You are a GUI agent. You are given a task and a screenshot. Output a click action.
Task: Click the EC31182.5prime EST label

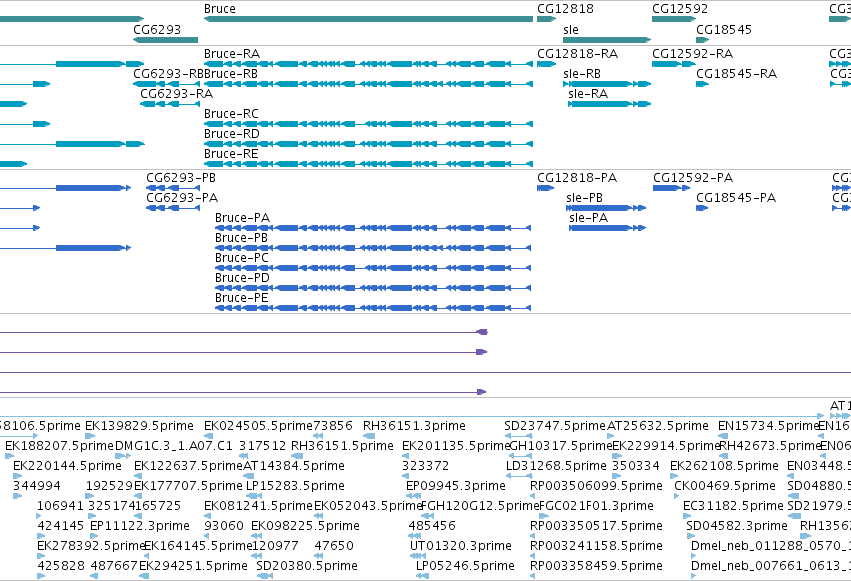click(x=733, y=506)
